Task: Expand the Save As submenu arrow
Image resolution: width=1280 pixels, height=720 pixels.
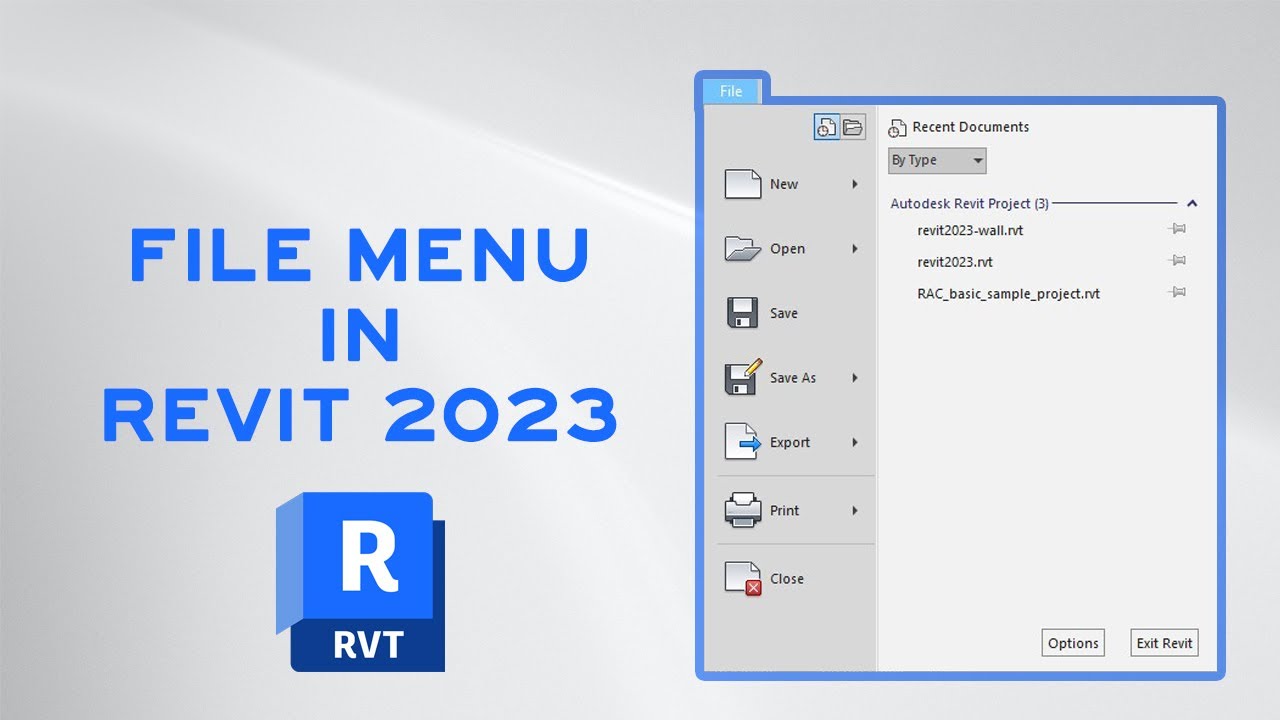Action: (855, 378)
